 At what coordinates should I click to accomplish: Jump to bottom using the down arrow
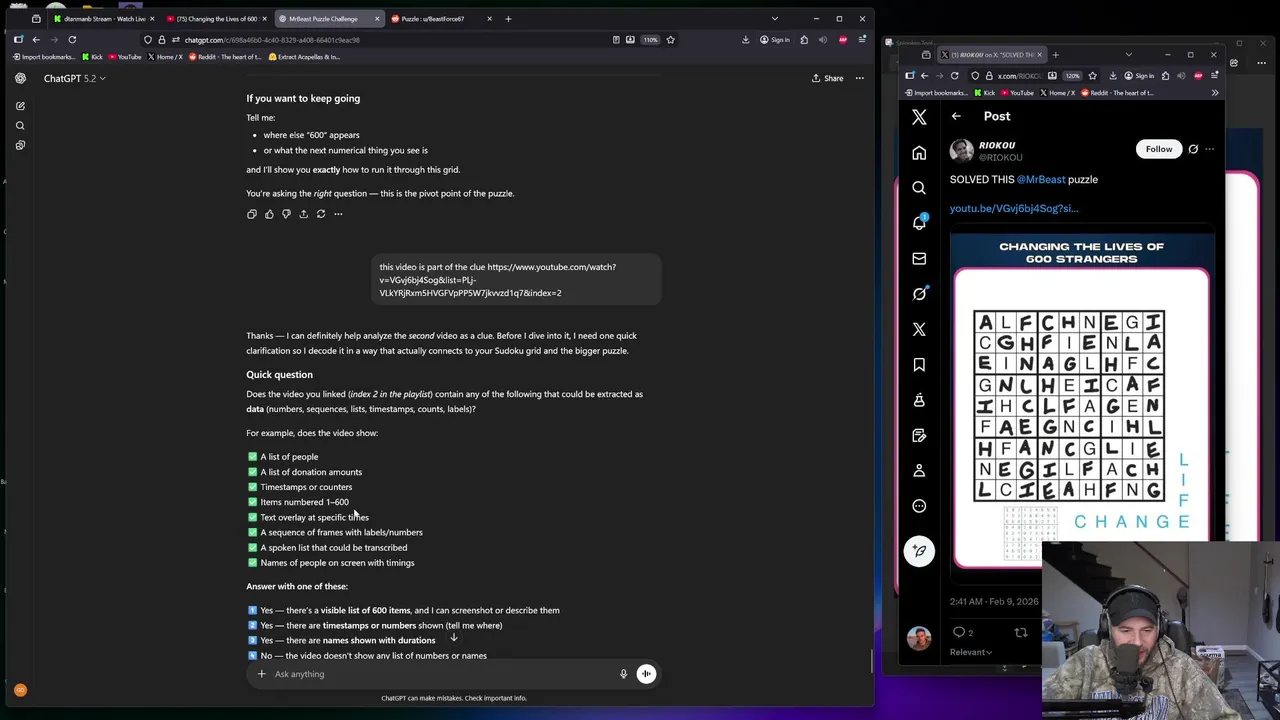(453, 637)
